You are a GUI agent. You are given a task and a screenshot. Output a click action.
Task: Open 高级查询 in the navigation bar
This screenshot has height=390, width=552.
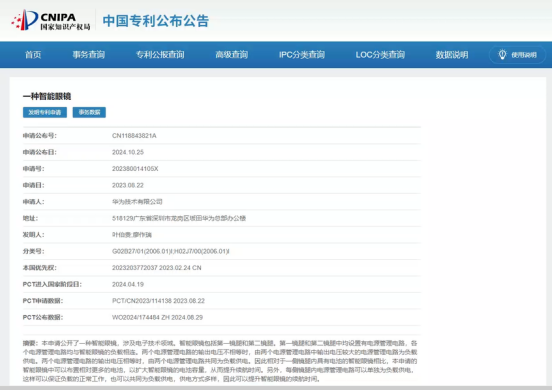pyautogui.click(x=232, y=55)
